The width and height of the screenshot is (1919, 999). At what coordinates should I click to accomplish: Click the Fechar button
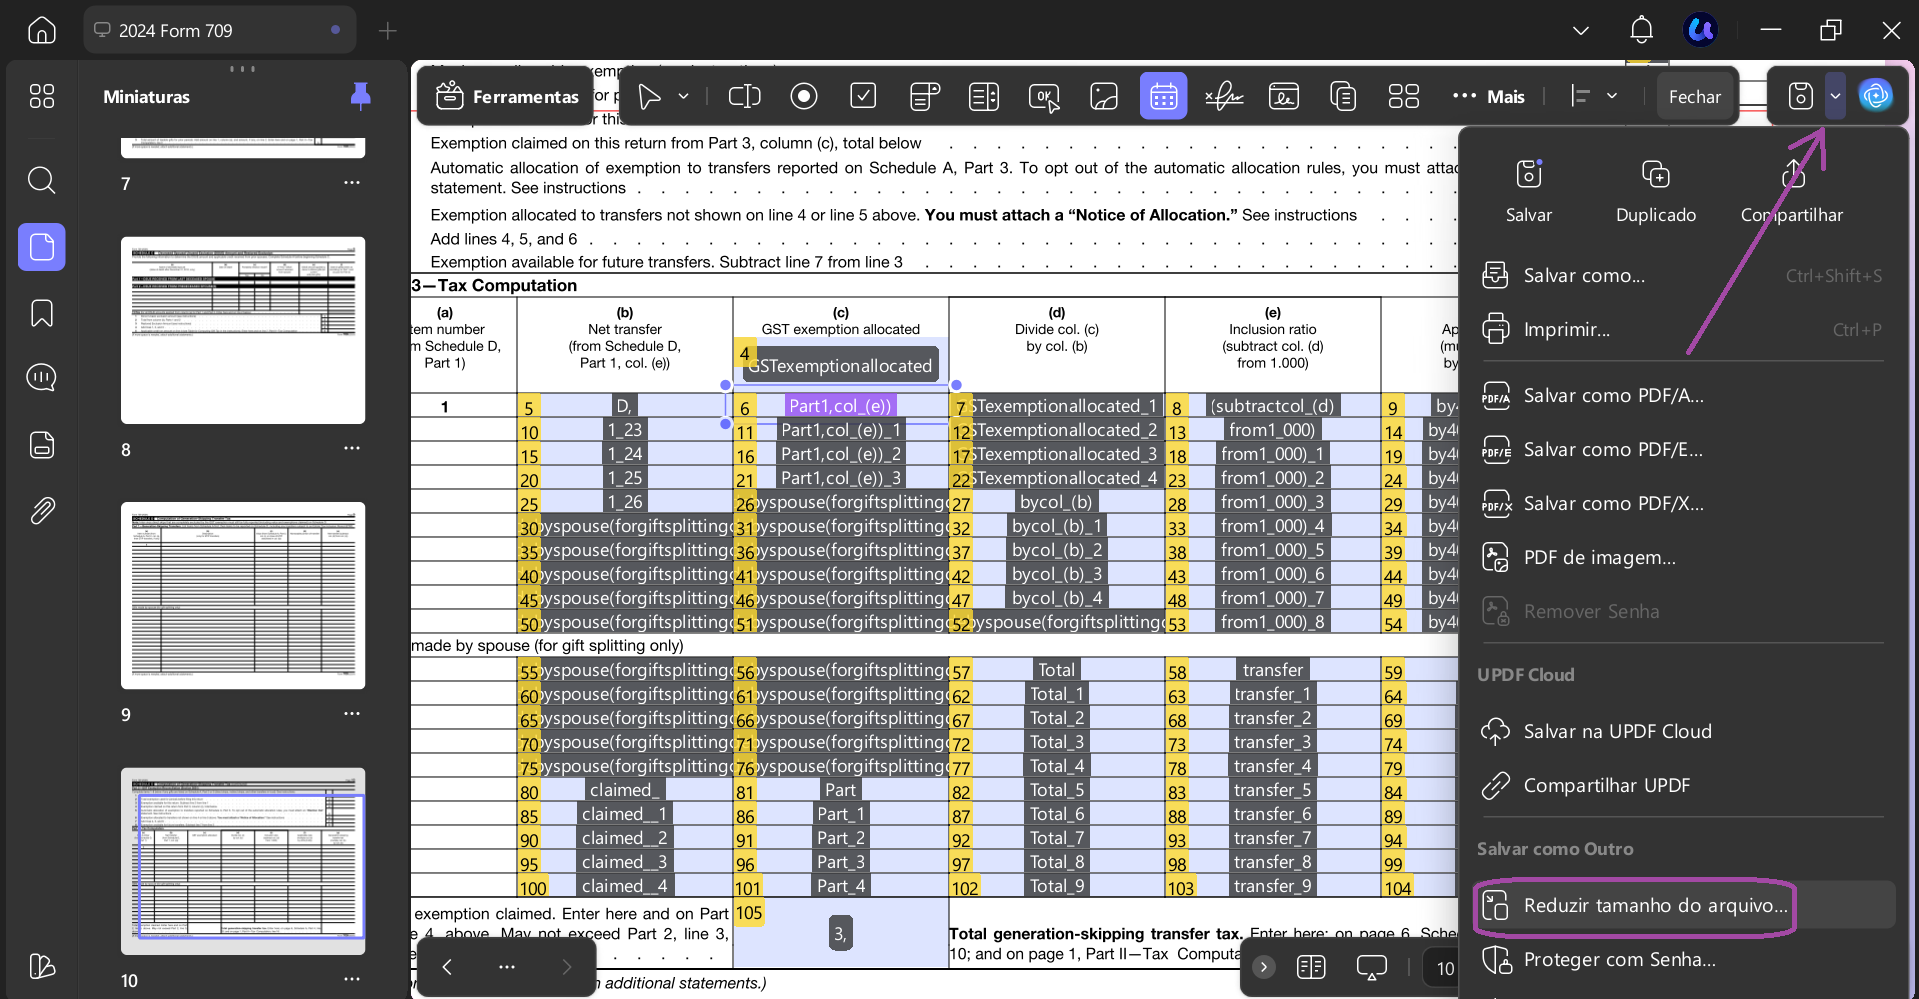[1695, 96]
